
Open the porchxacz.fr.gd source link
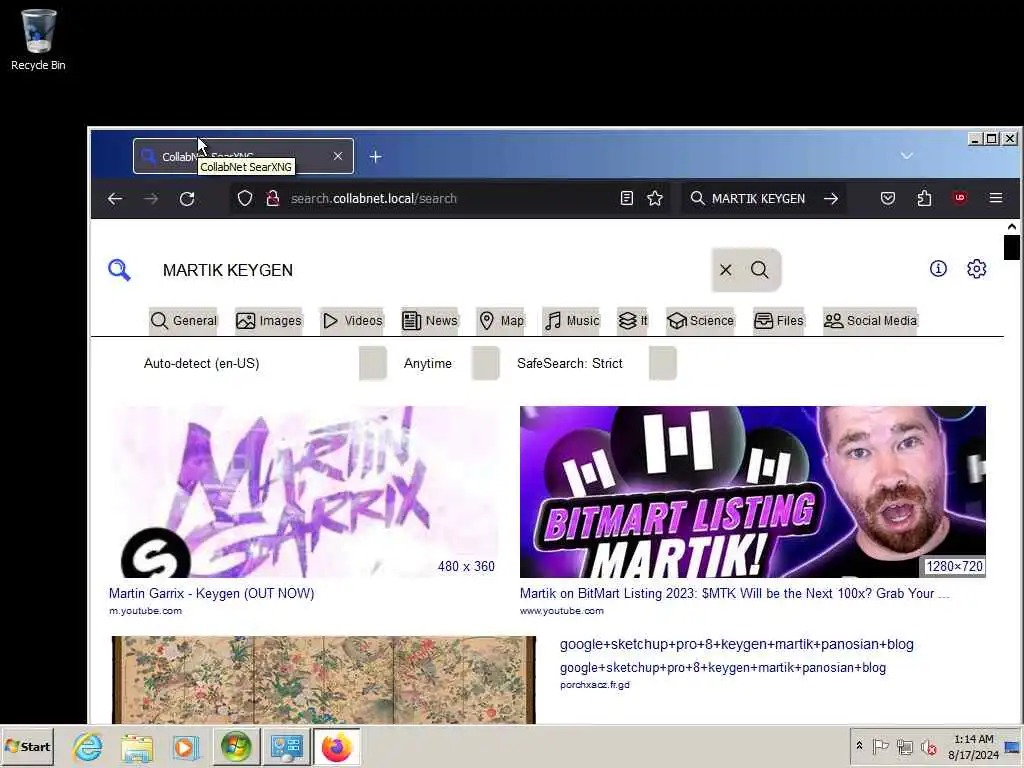coord(595,685)
